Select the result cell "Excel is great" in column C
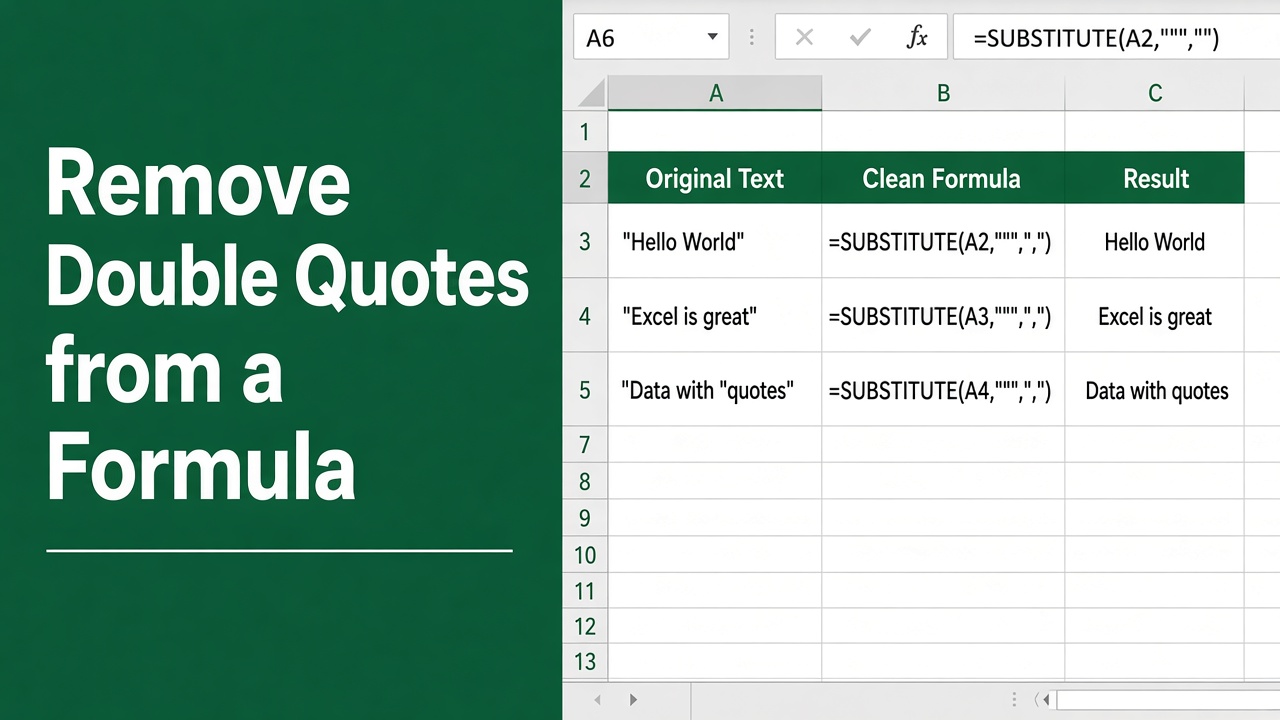 pyautogui.click(x=1155, y=316)
